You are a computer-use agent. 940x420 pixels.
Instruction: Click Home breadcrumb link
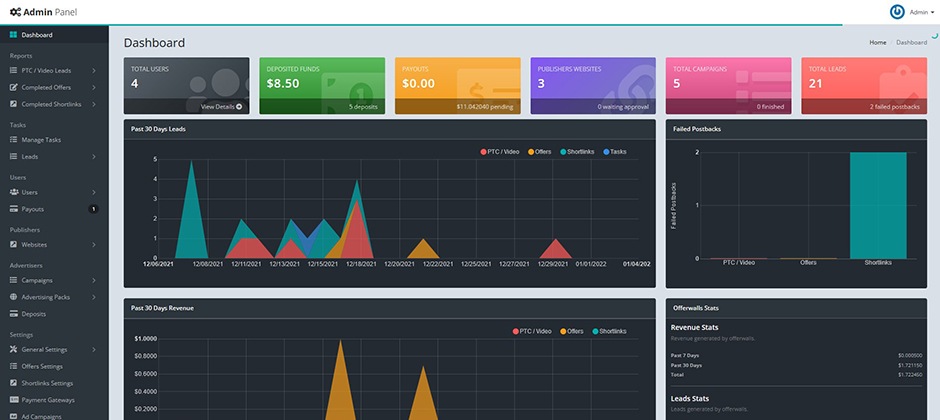pos(878,43)
